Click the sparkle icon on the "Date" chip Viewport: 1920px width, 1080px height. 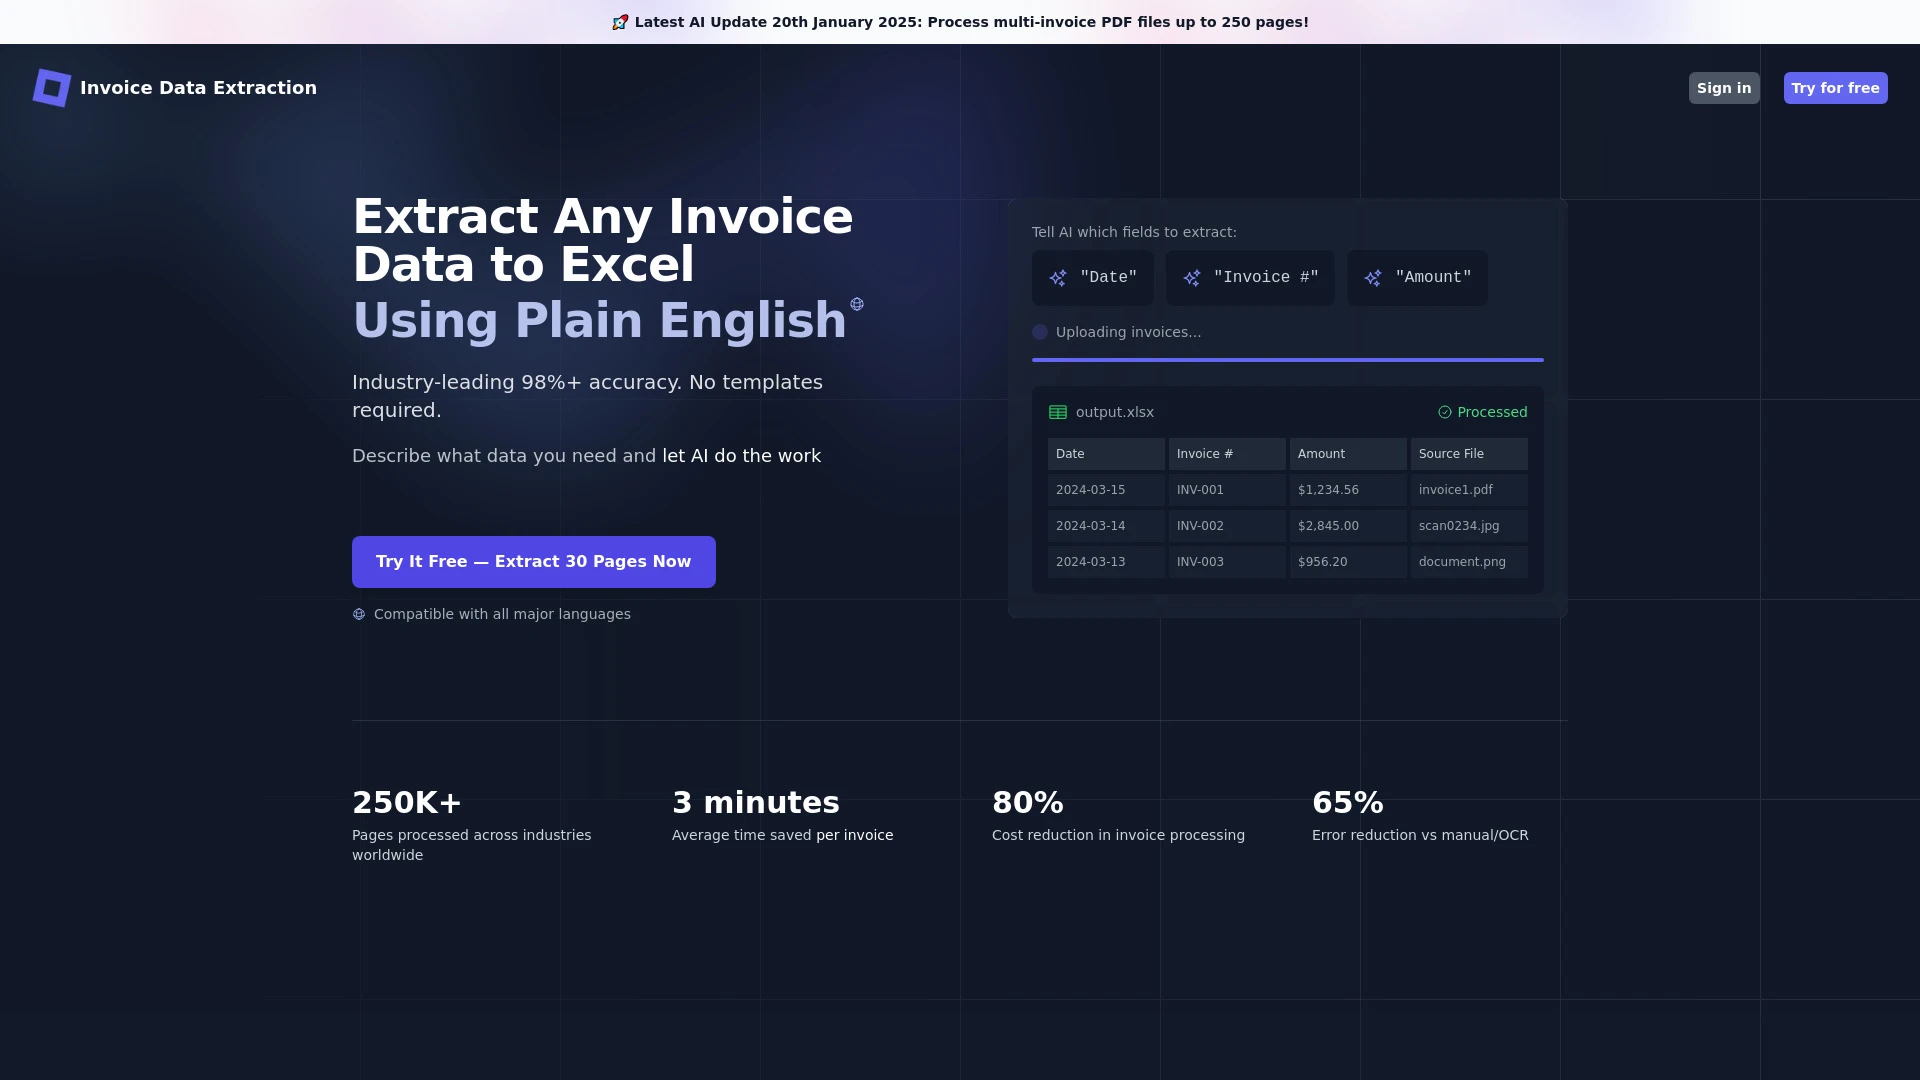point(1057,278)
